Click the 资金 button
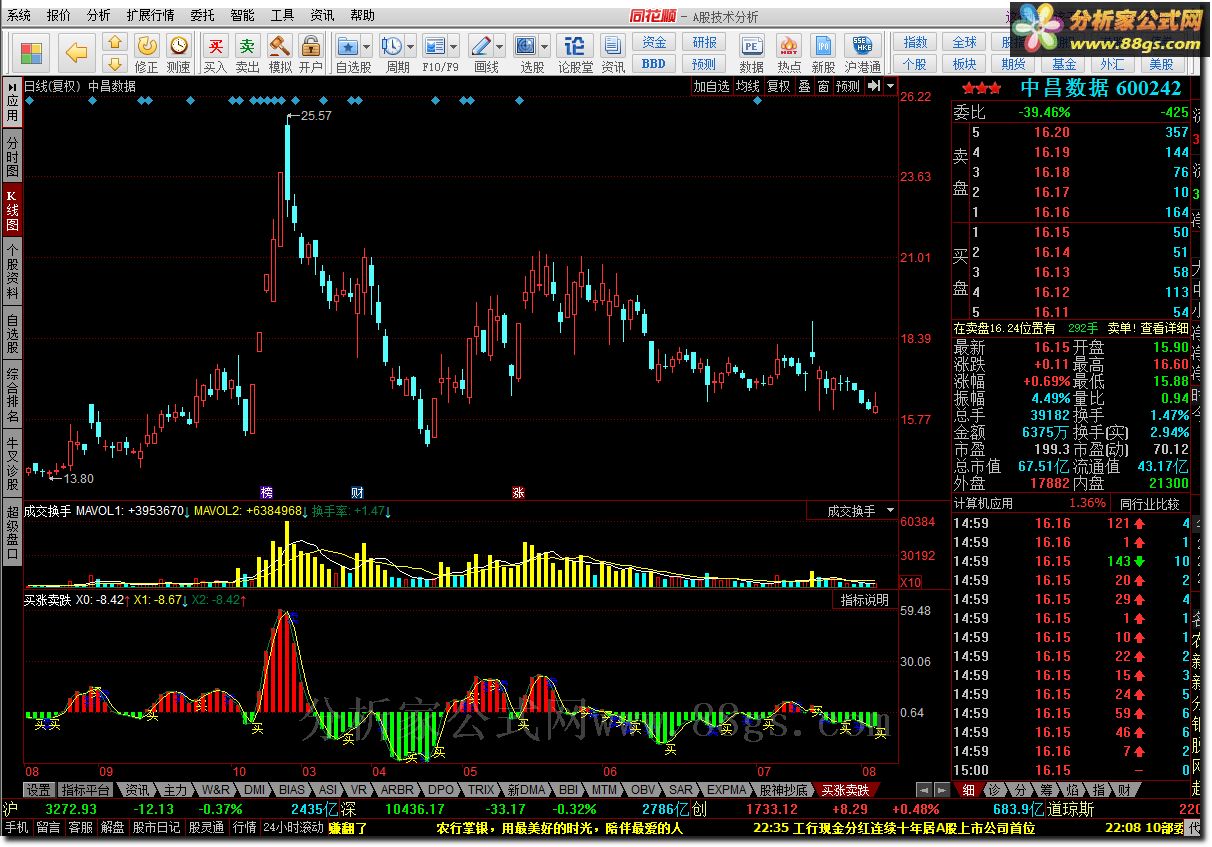Screen dimensions: 1212x847 click(x=654, y=42)
